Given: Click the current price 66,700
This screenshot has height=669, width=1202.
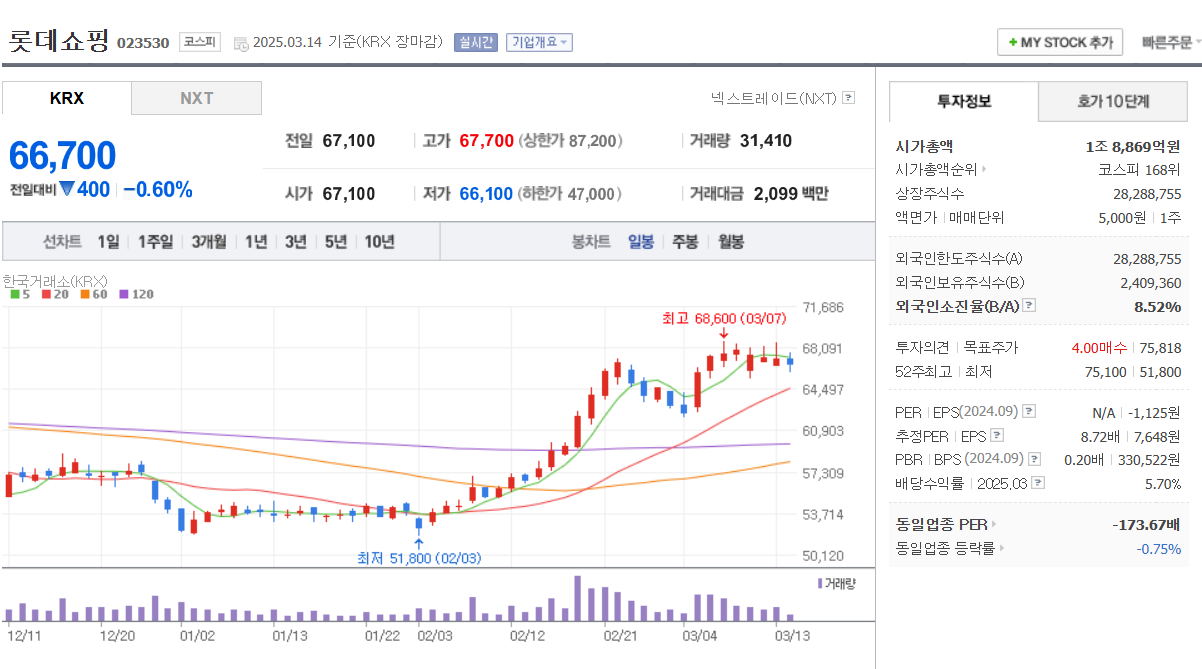Looking at the screenshot, I should (62, 156).
